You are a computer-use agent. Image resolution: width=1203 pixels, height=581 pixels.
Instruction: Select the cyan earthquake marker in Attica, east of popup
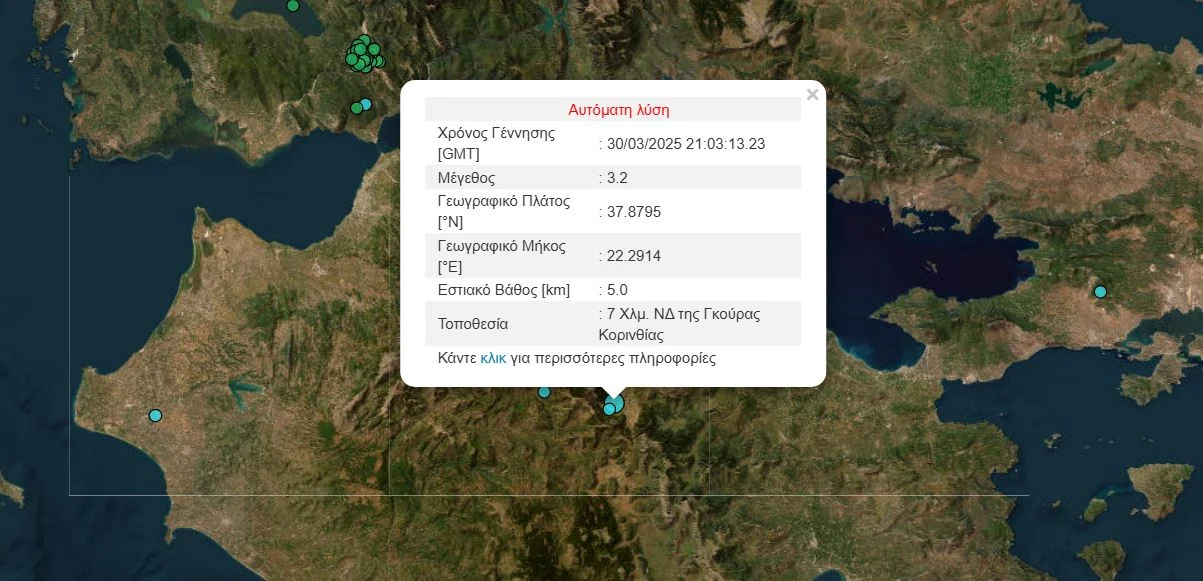click(x=1100, y=292)
